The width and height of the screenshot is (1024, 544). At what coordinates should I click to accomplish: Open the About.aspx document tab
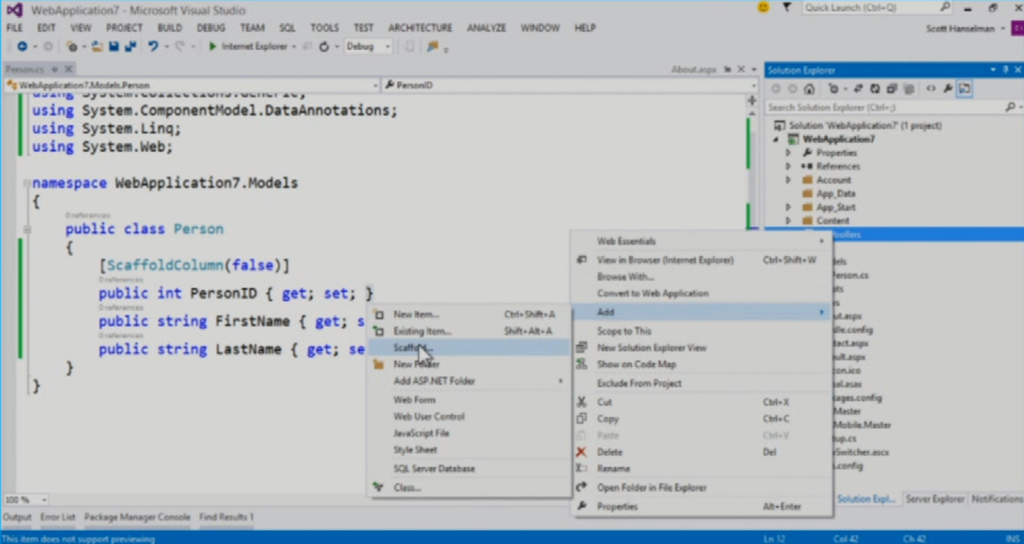pos(694,69)
